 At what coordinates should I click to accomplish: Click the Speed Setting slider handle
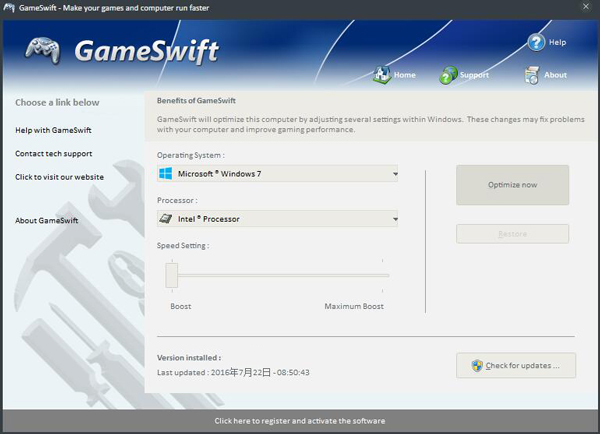tap(171, 275)
